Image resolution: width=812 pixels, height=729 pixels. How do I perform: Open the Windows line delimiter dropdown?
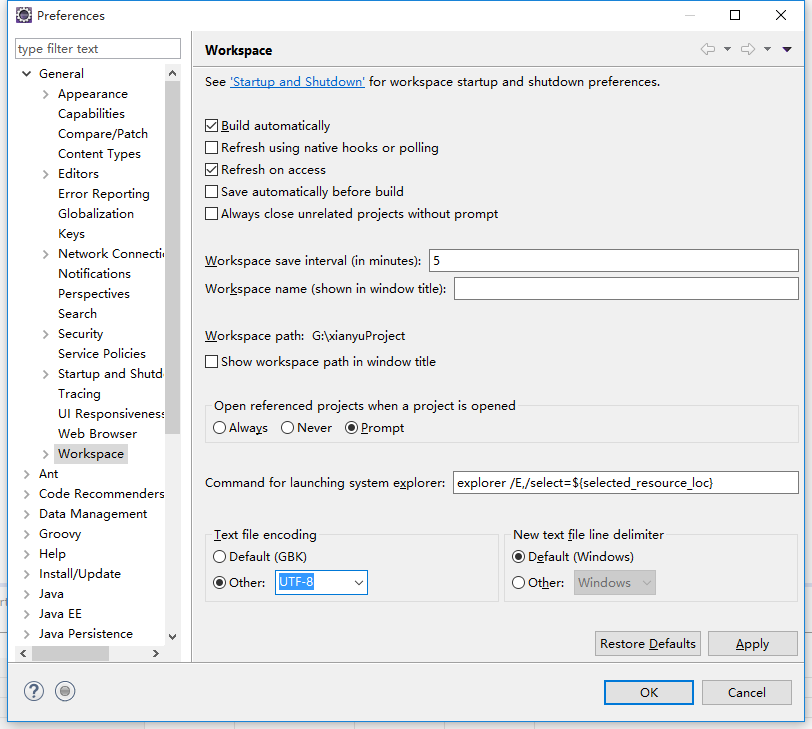point(615,582)
